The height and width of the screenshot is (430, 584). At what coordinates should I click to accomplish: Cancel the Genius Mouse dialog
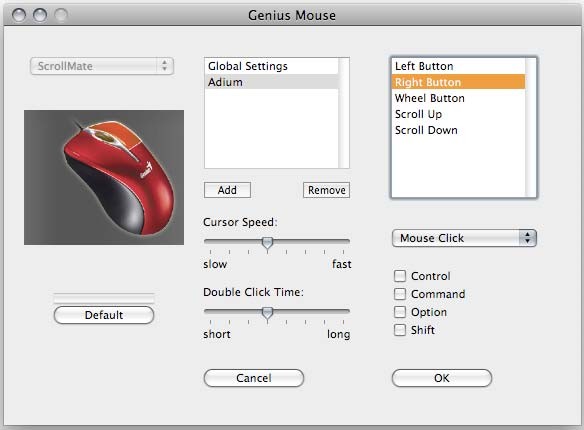(254, 378)
